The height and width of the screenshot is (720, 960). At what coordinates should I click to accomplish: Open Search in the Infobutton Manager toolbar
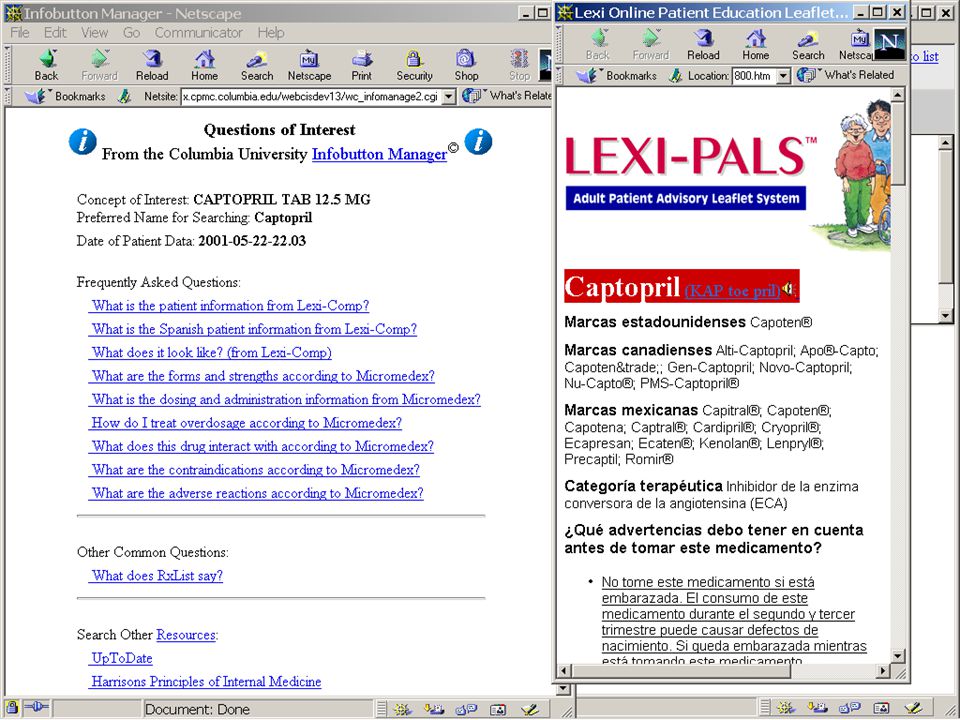coord(257,66)
